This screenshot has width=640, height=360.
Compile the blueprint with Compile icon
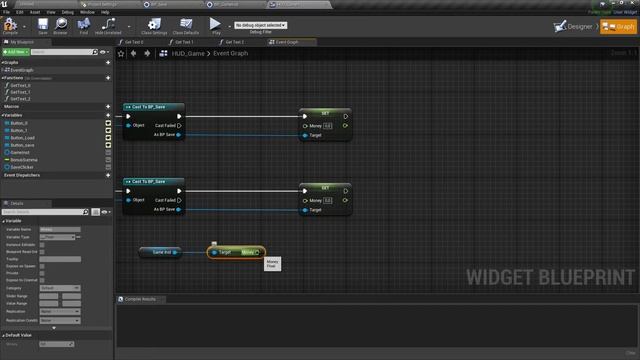click(10, 26)
